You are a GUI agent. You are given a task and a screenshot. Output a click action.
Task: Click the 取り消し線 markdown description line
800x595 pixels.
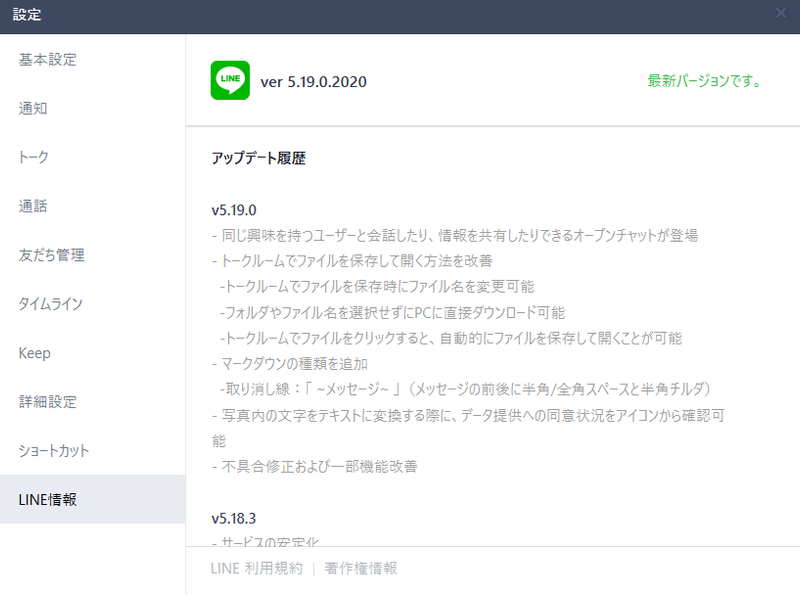(x=465, y=390)
